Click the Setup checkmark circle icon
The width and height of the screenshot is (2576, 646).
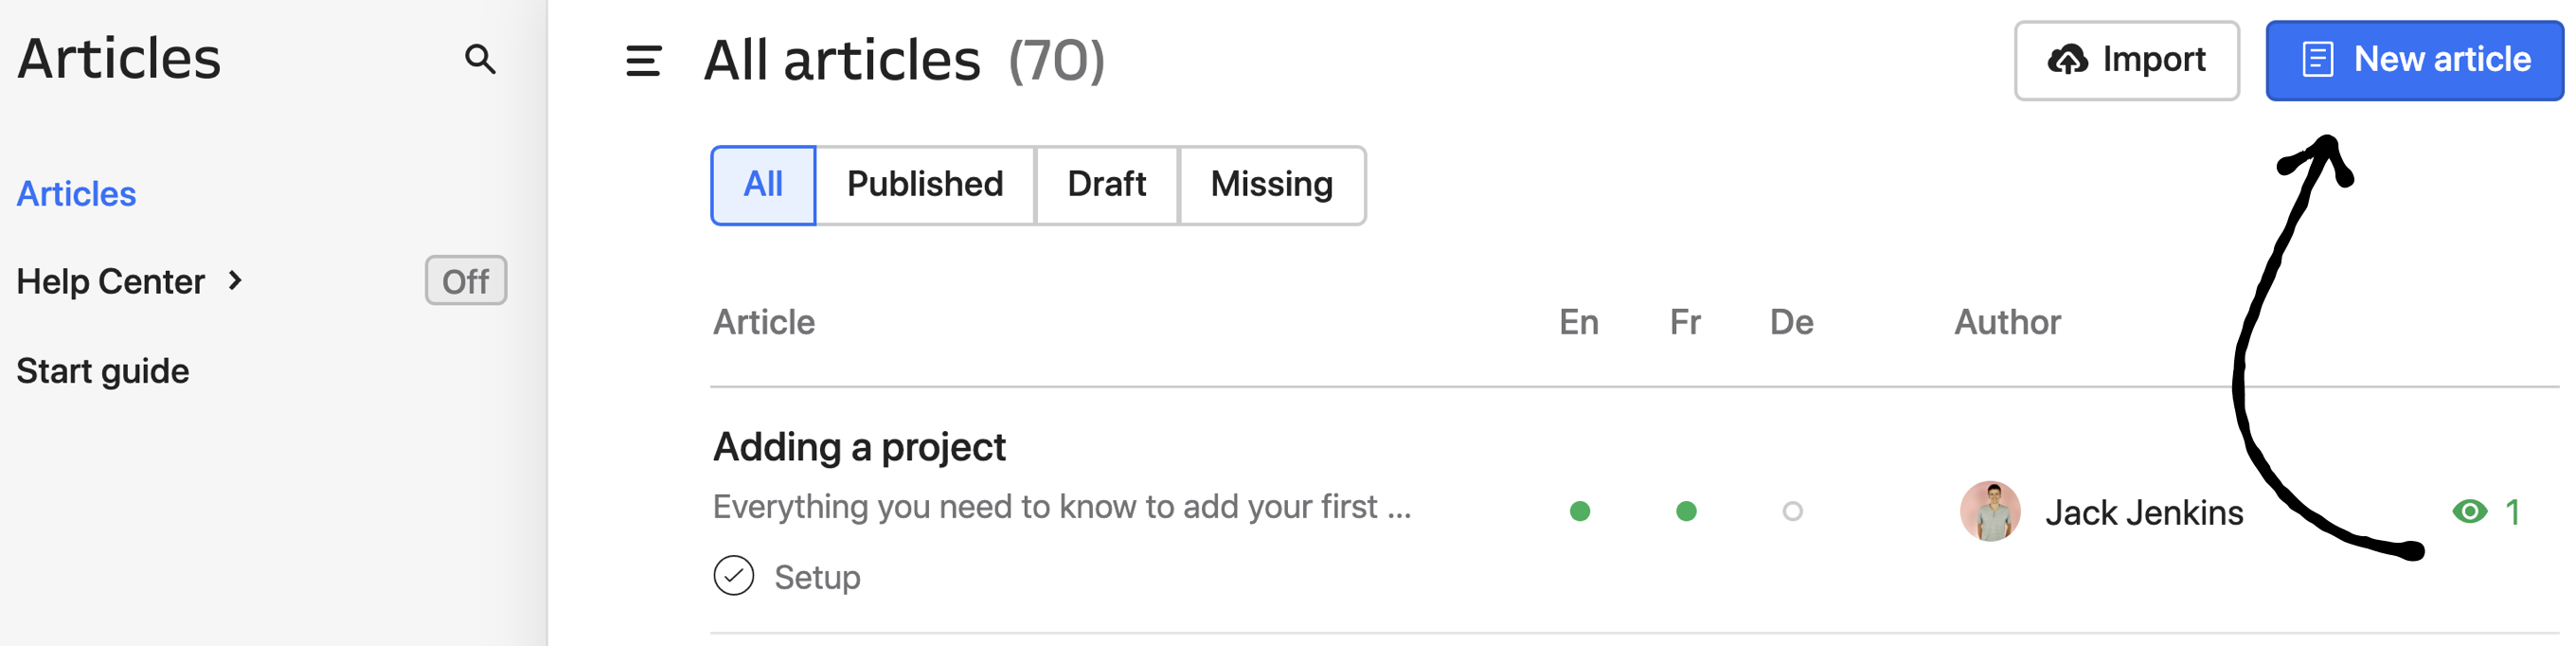(x=733, y=576)
